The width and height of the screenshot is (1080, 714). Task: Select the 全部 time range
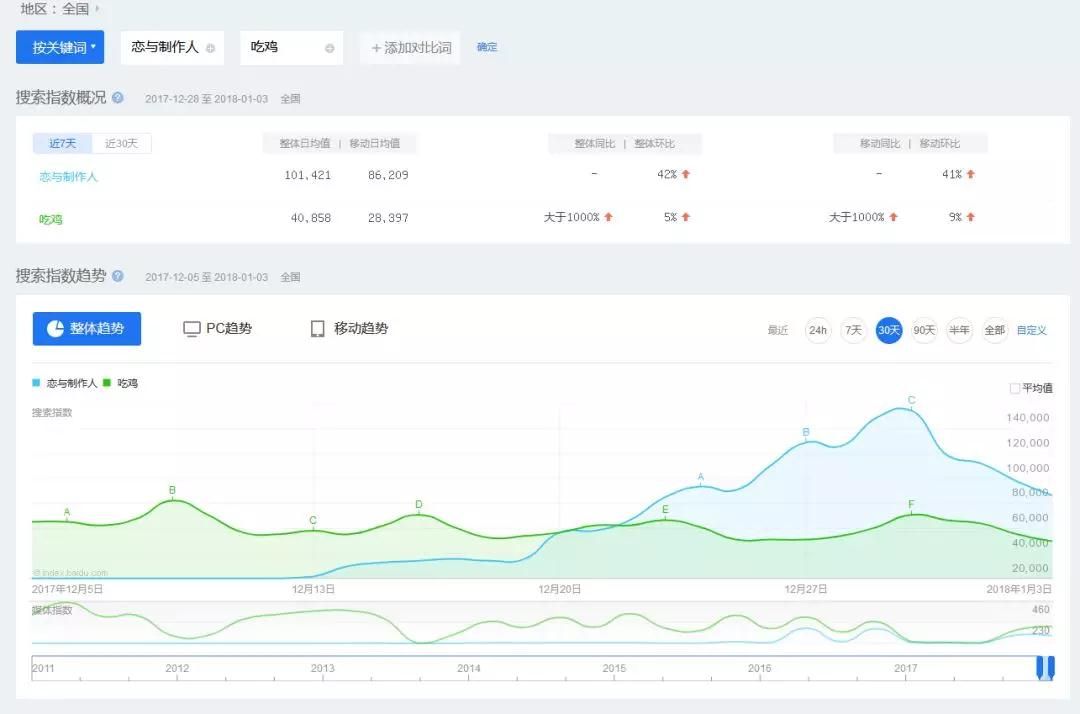995,330
